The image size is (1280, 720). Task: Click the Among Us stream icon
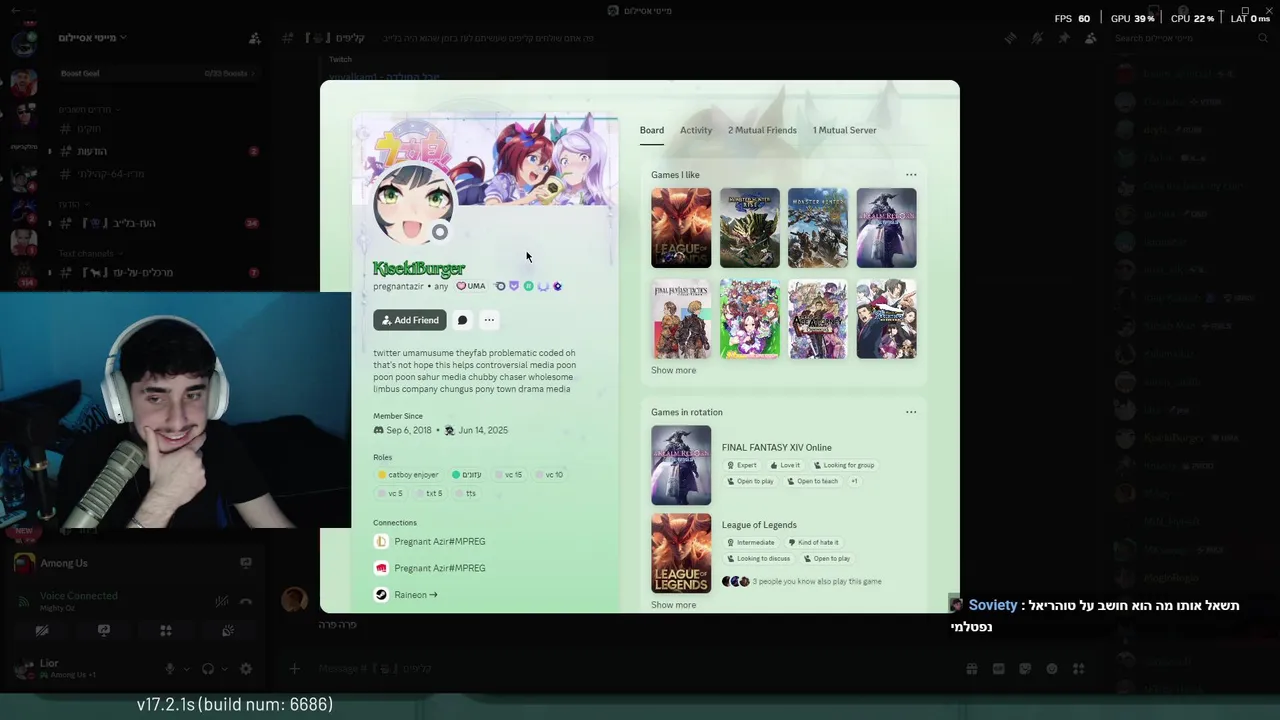tap(246, 563)
